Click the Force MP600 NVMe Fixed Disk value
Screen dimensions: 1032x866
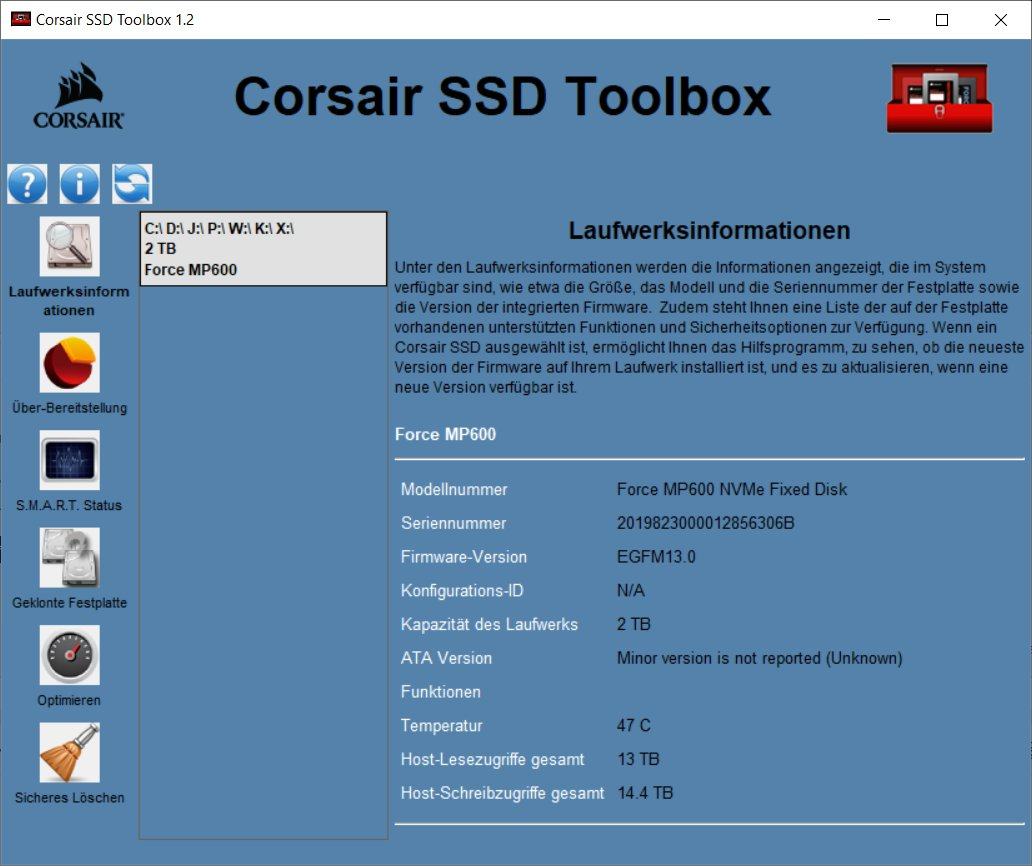click(x=732, y=489)
